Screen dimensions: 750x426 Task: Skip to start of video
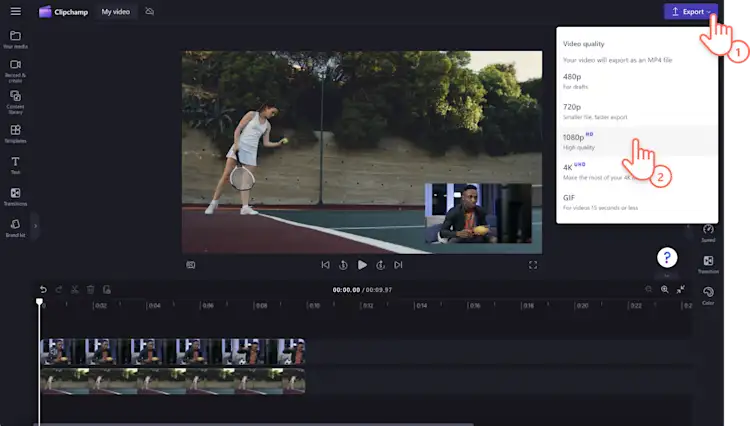coord(325,265)
